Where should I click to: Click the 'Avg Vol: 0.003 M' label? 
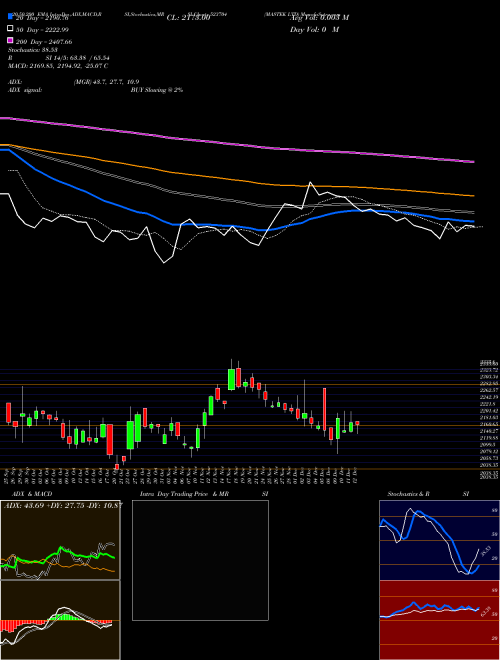point(319,18)
